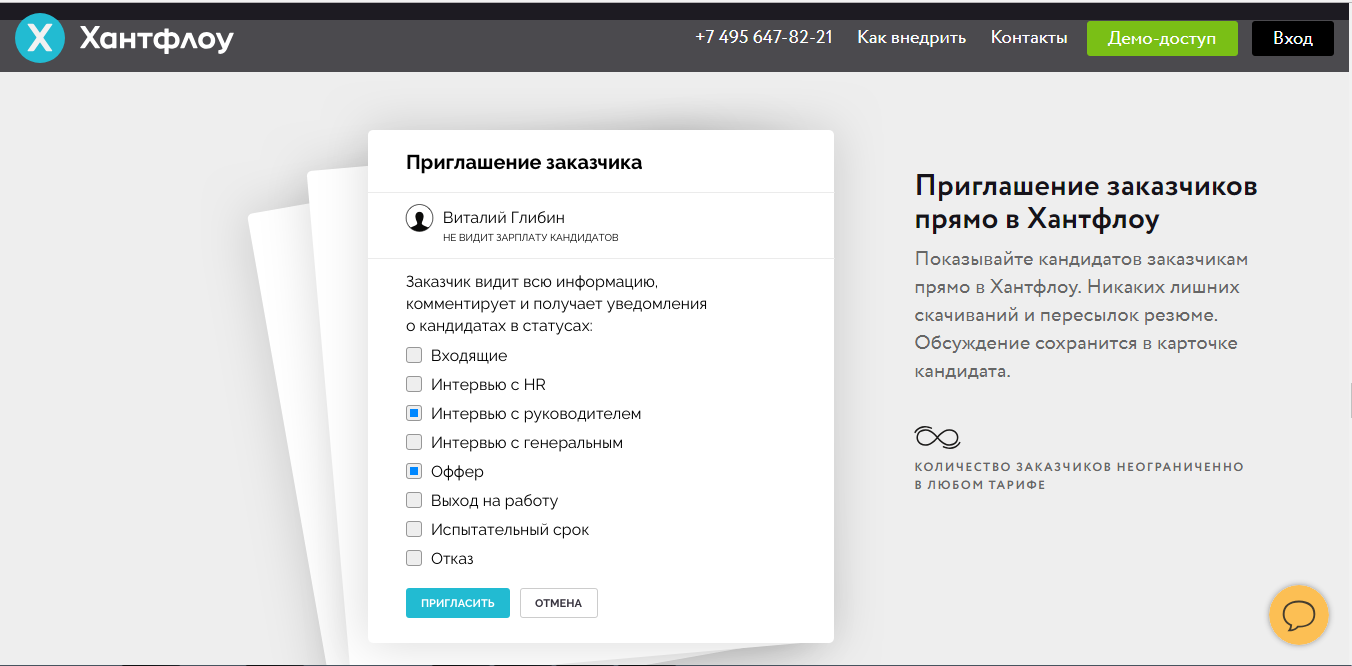Image resolution: width=1352 pixels, height=666 pixels.
Task: Click the Хантфлоу brand name text
Action: pyautogui.click(x=156, y=40)
